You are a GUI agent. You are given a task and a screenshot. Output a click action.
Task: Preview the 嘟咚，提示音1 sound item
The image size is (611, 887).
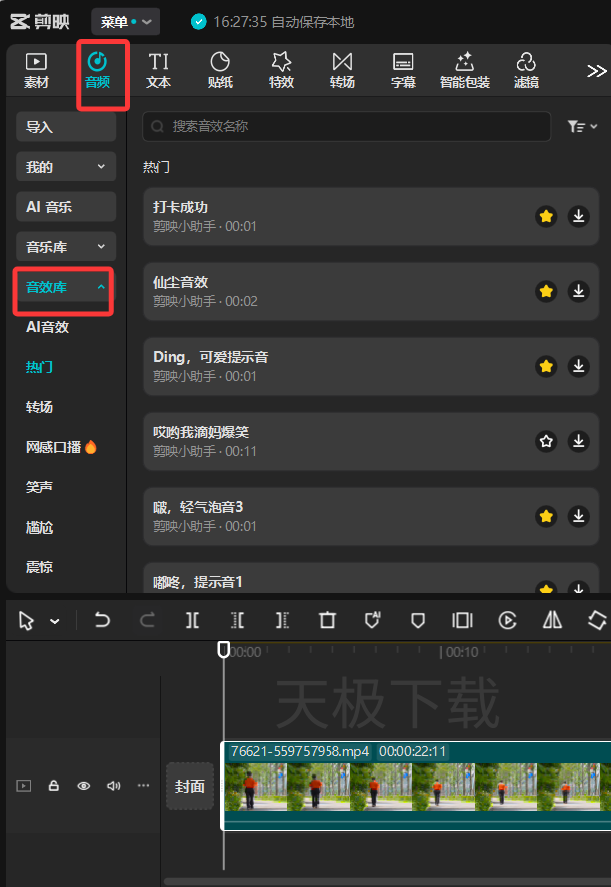(x=371, y=578)
